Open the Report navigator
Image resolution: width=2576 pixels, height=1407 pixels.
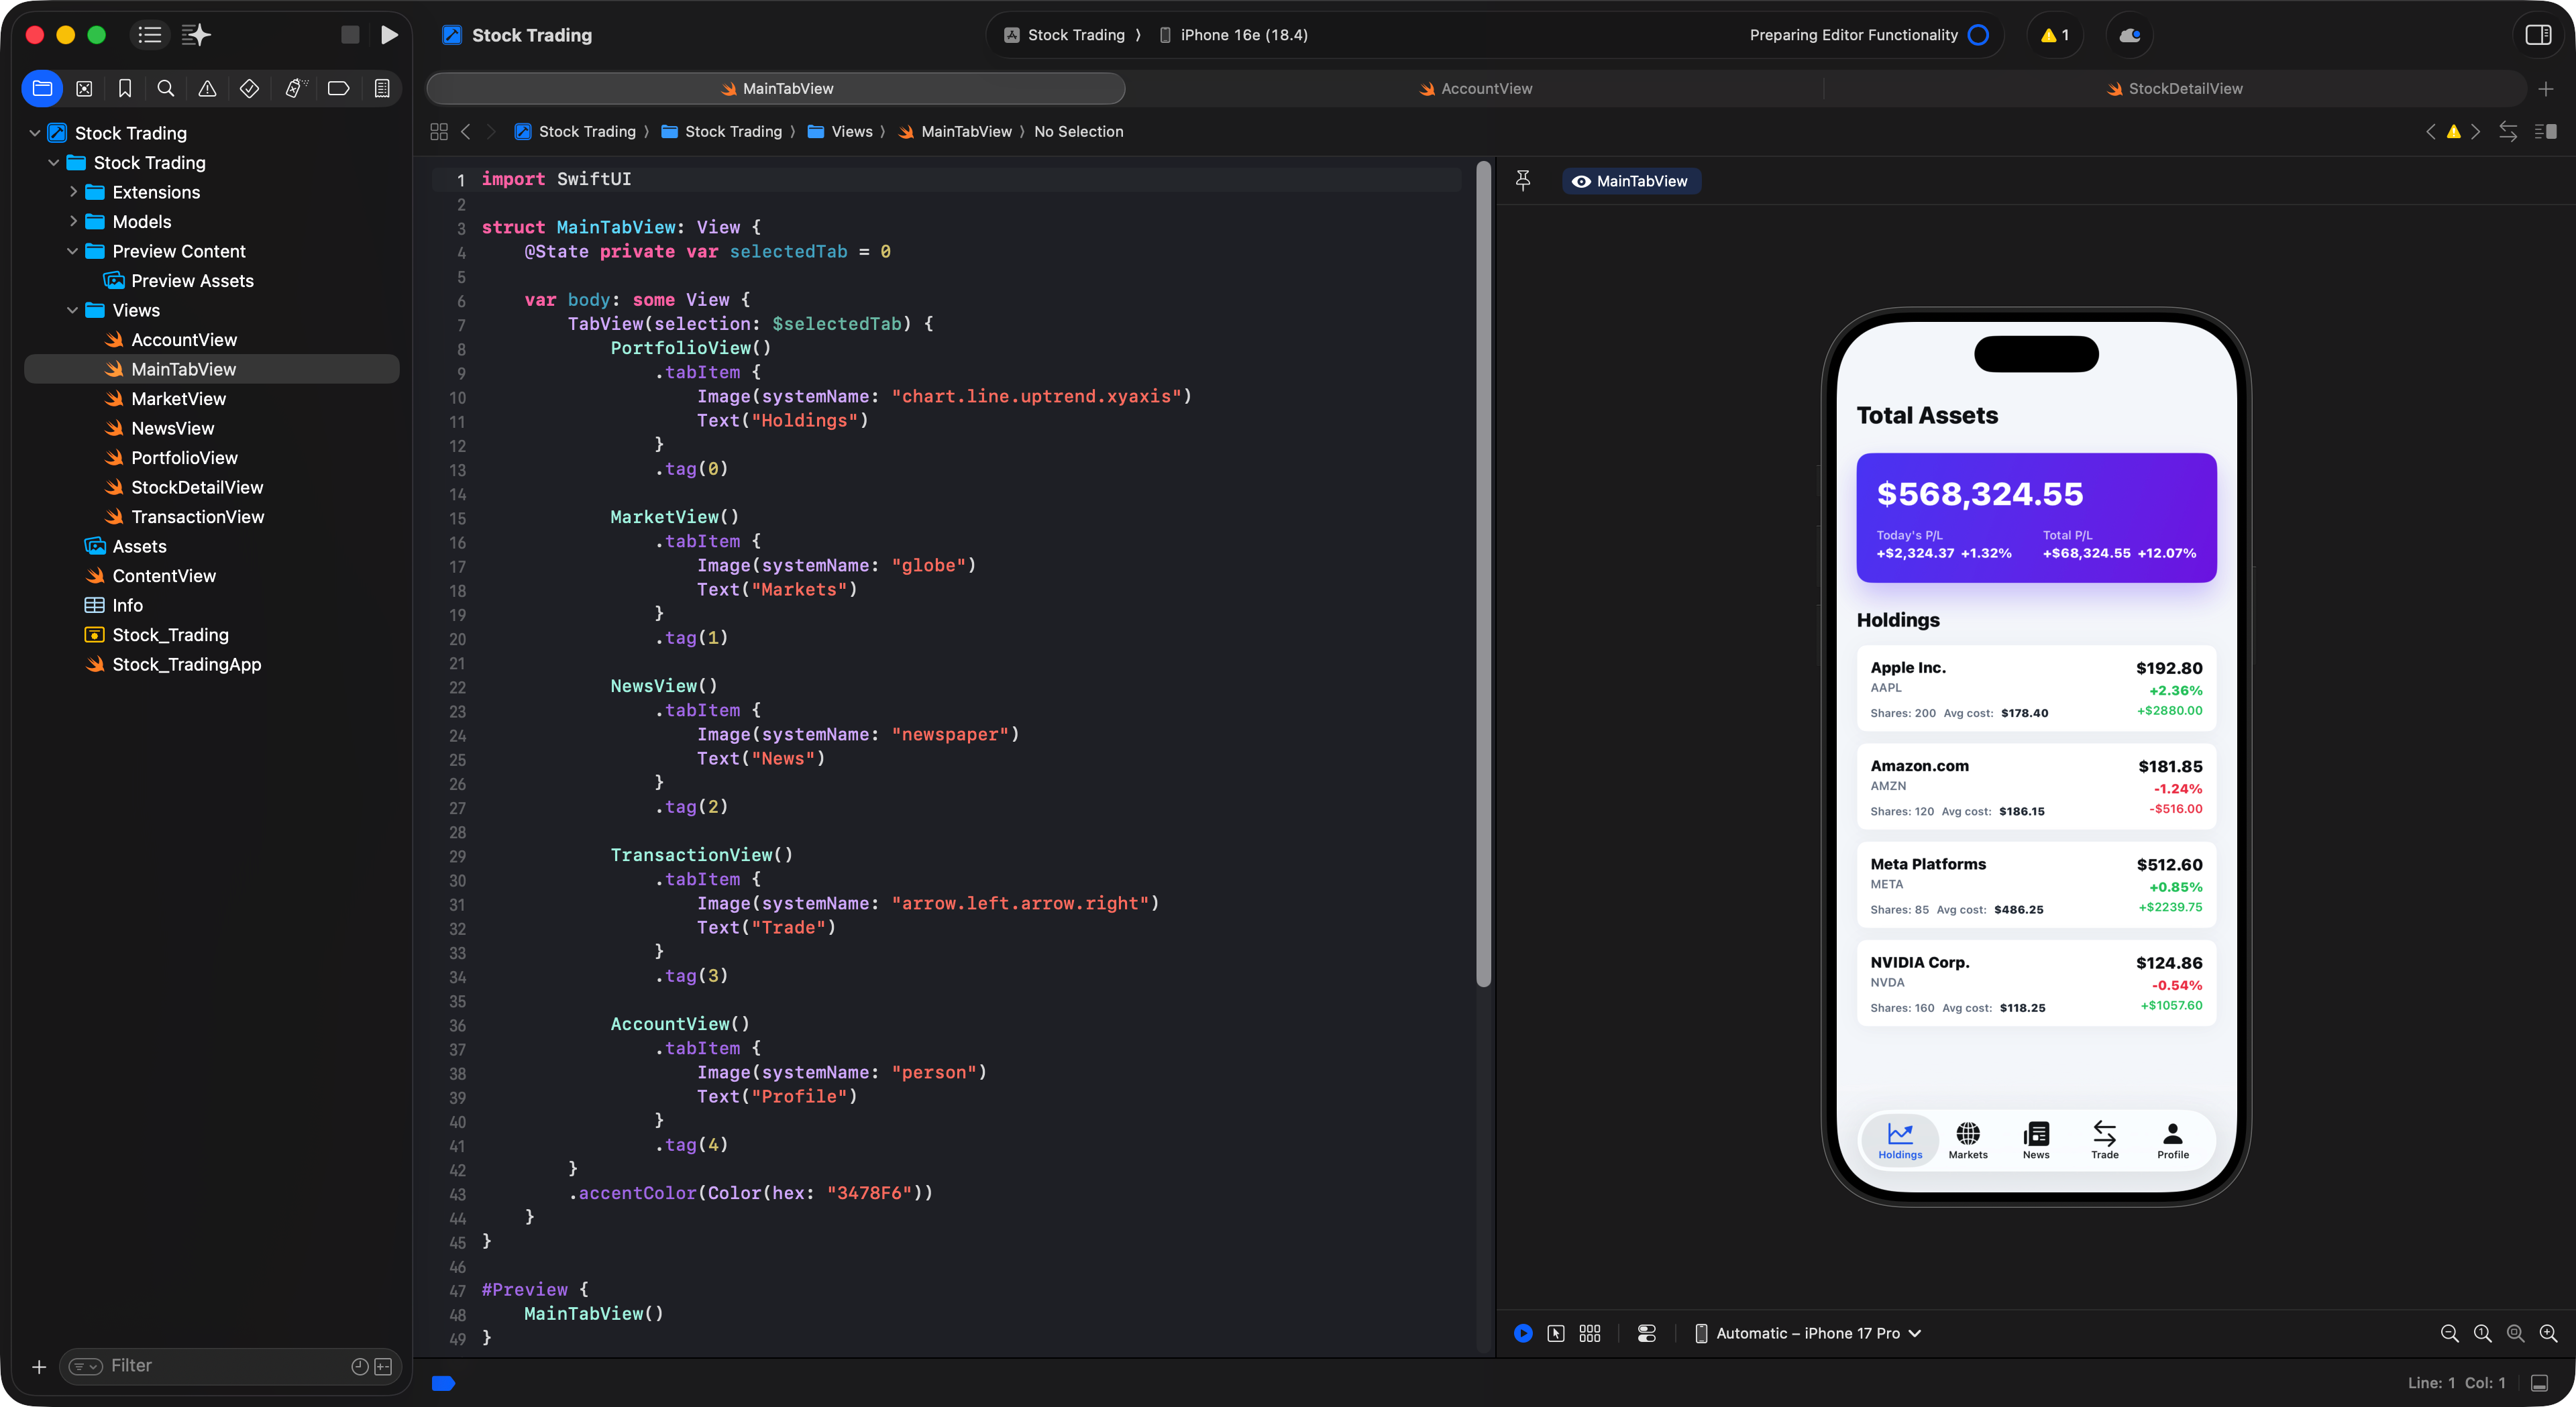point(382,89)
